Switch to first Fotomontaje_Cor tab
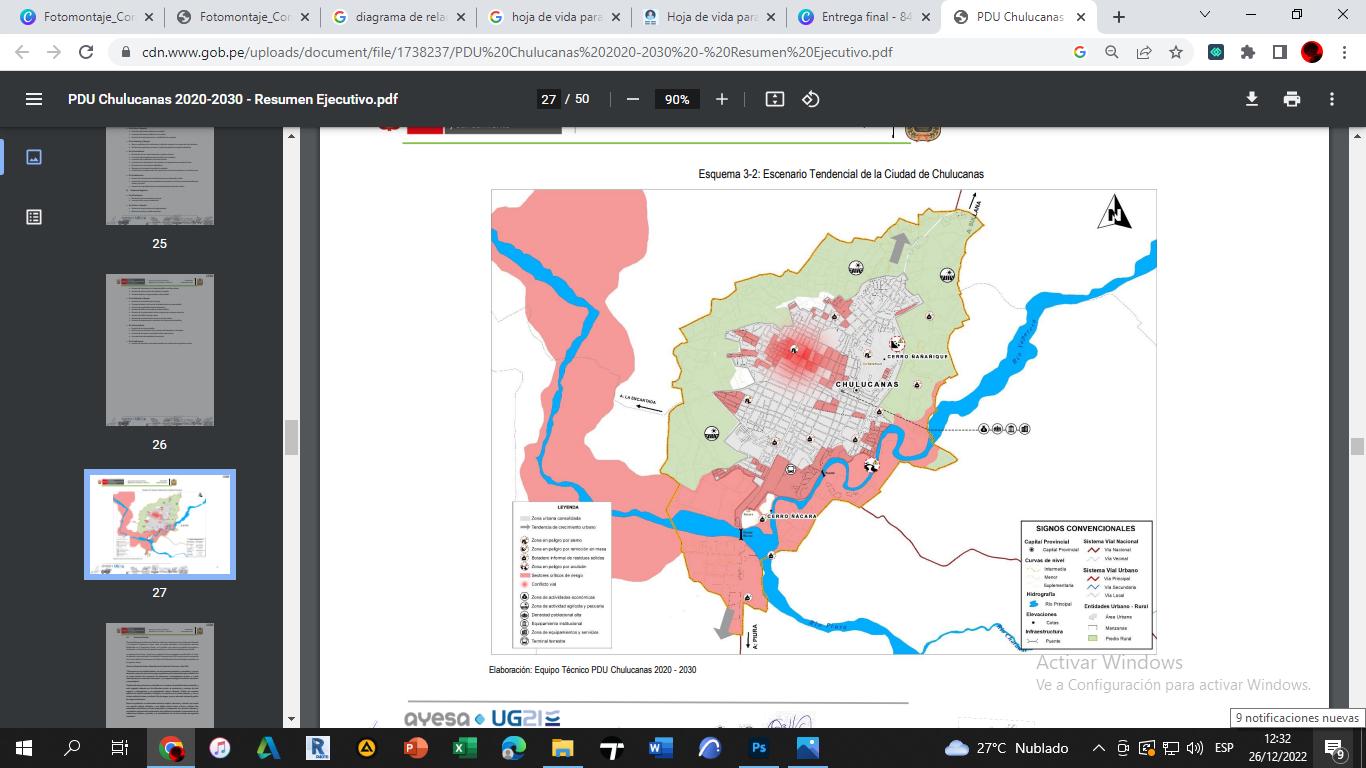This screenshot has width=1366, height=768. [x=85, y=17]
